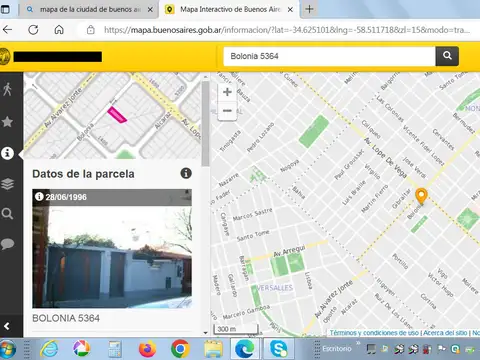Reload the page with refresh icon
Image resolution: width=480 pixels, height=360 pixels.
33,30
